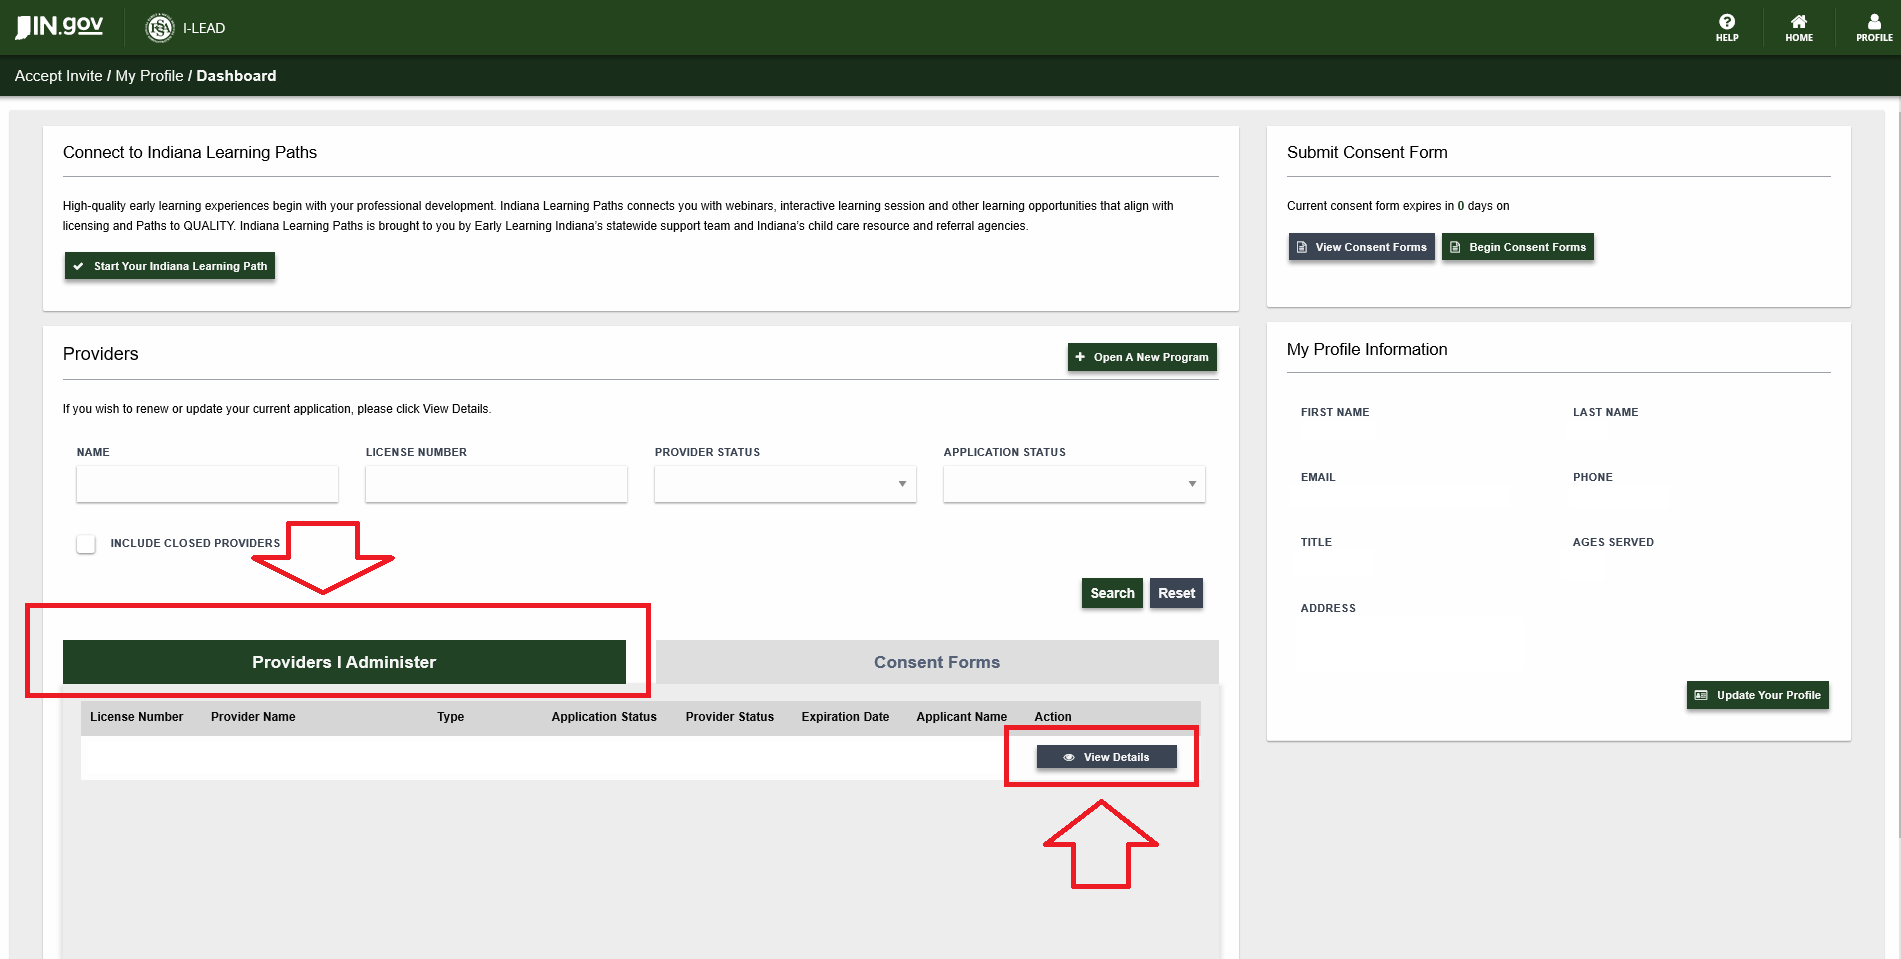Click the I-LEAD state seal icon
The height and width of the screenshot is (959, 1901).
click(160, 28)
